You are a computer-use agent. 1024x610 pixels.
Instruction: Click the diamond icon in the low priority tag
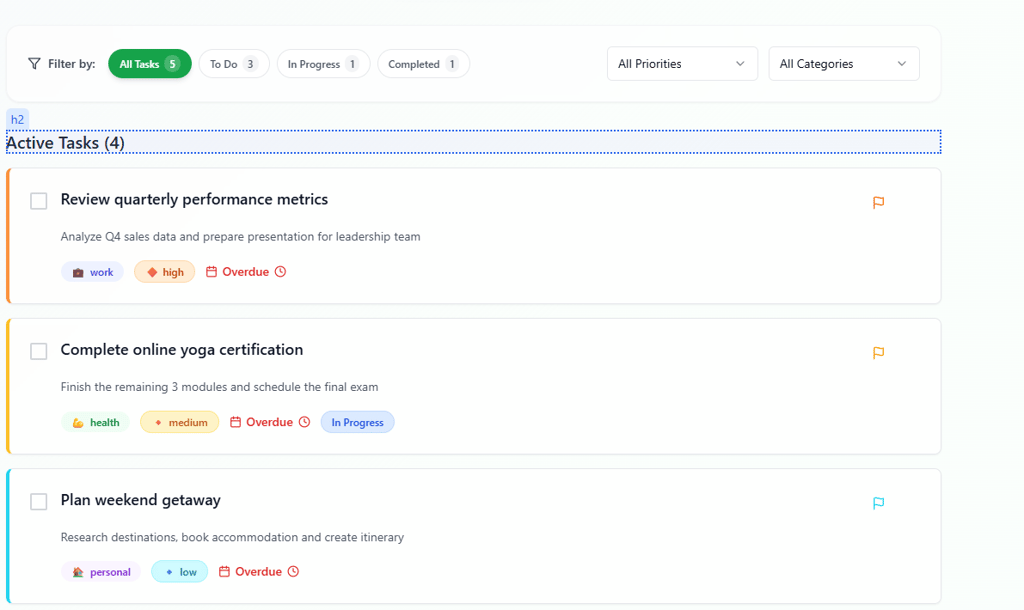(x=169, y=572)
